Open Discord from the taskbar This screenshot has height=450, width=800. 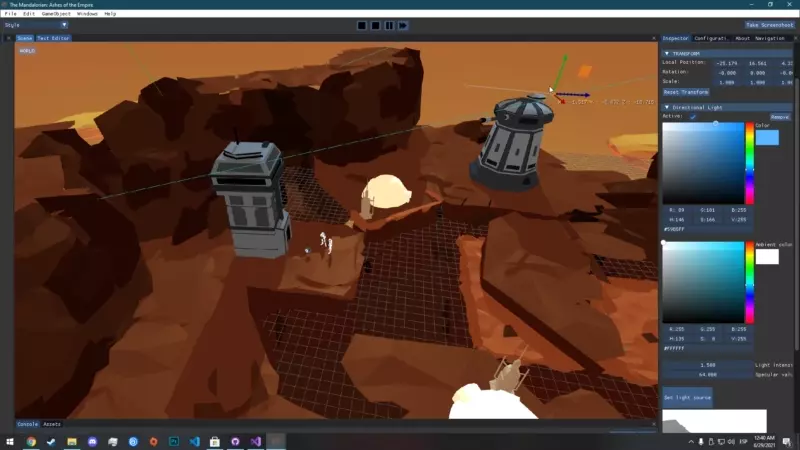click(x=92, y=442)
